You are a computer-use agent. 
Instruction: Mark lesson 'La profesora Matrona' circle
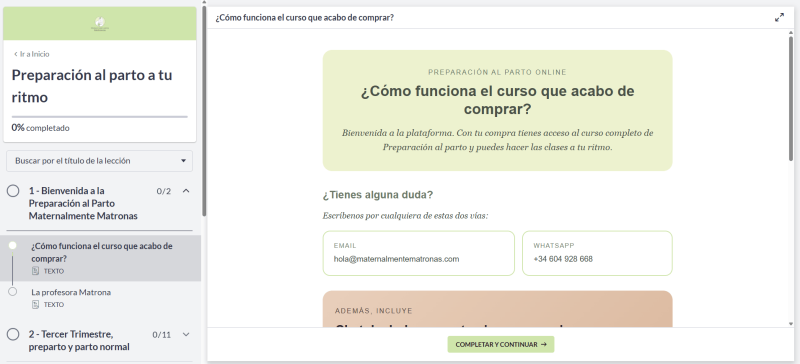[x=13, y=292]
